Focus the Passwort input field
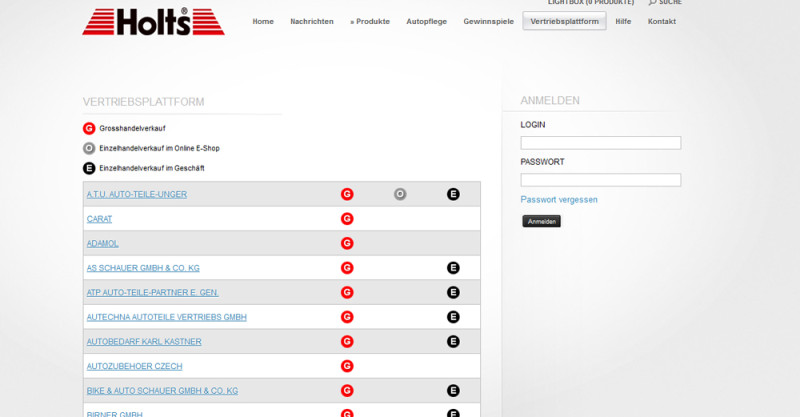This screenshot has width=800, height=417. coord(601,180)
